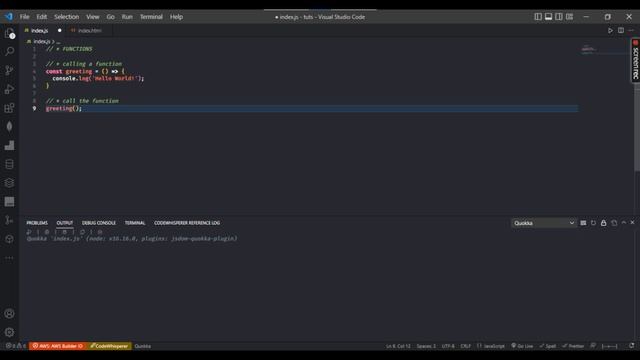Select the index.html editor tab
The height and width of the screenshot is (360, 640).
pos(89,31)
